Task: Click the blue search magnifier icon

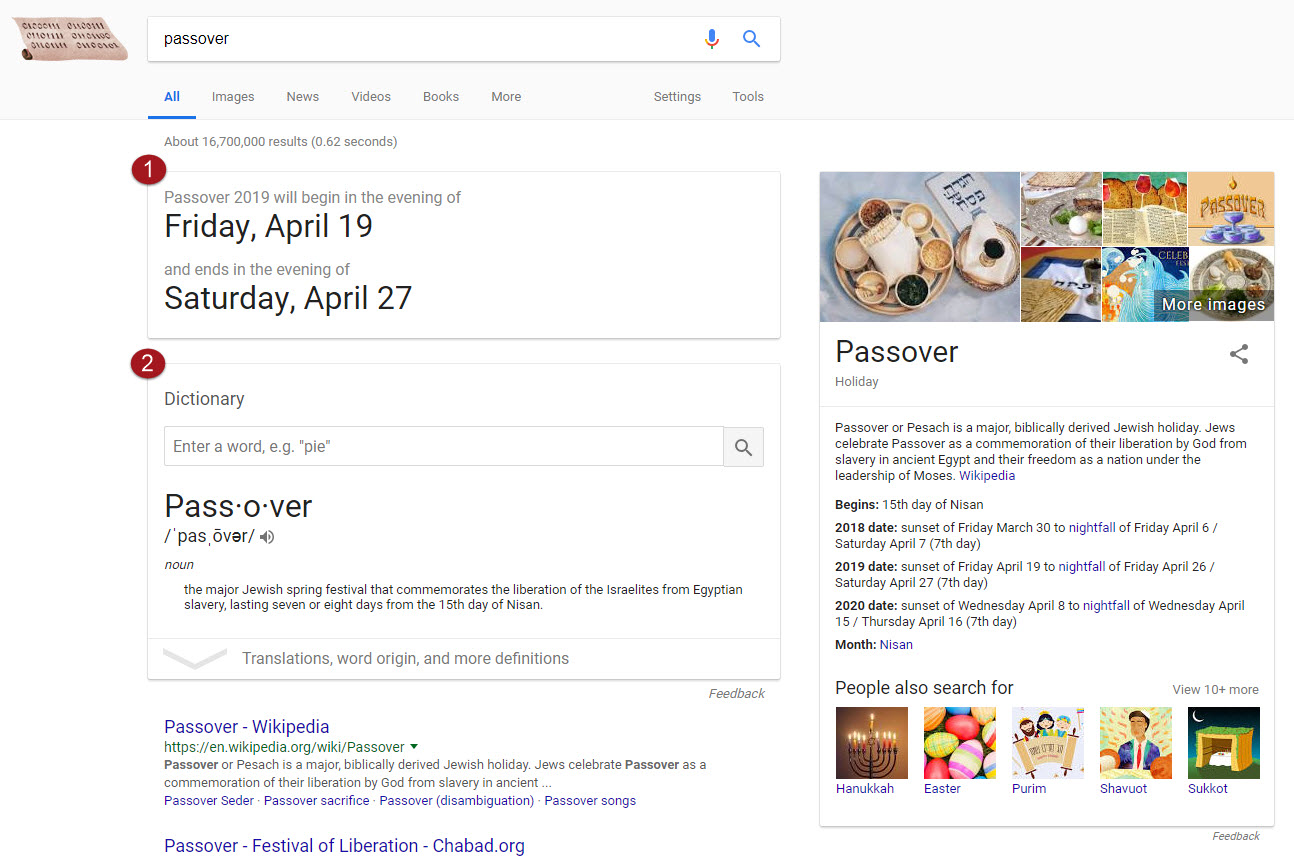Action: (752, 39)
